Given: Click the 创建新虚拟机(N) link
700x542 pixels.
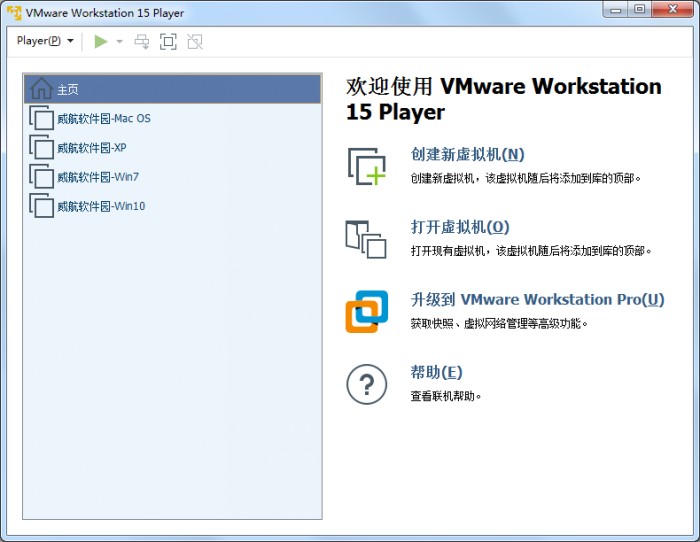Looking at the screenshot, I should (x=467, y=154).
